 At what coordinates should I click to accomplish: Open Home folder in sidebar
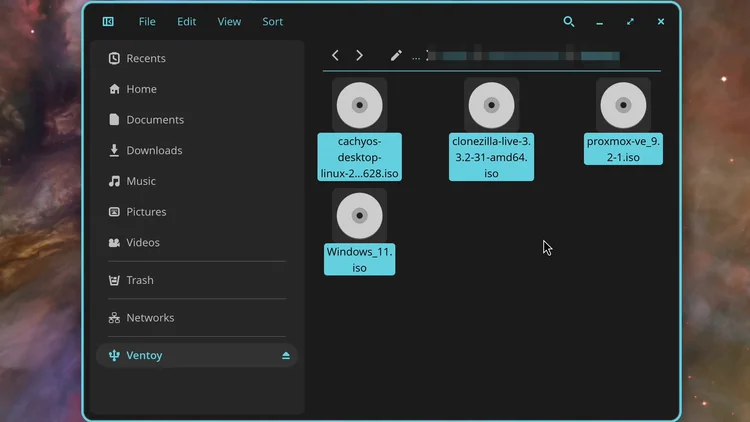tap(197, 89)
